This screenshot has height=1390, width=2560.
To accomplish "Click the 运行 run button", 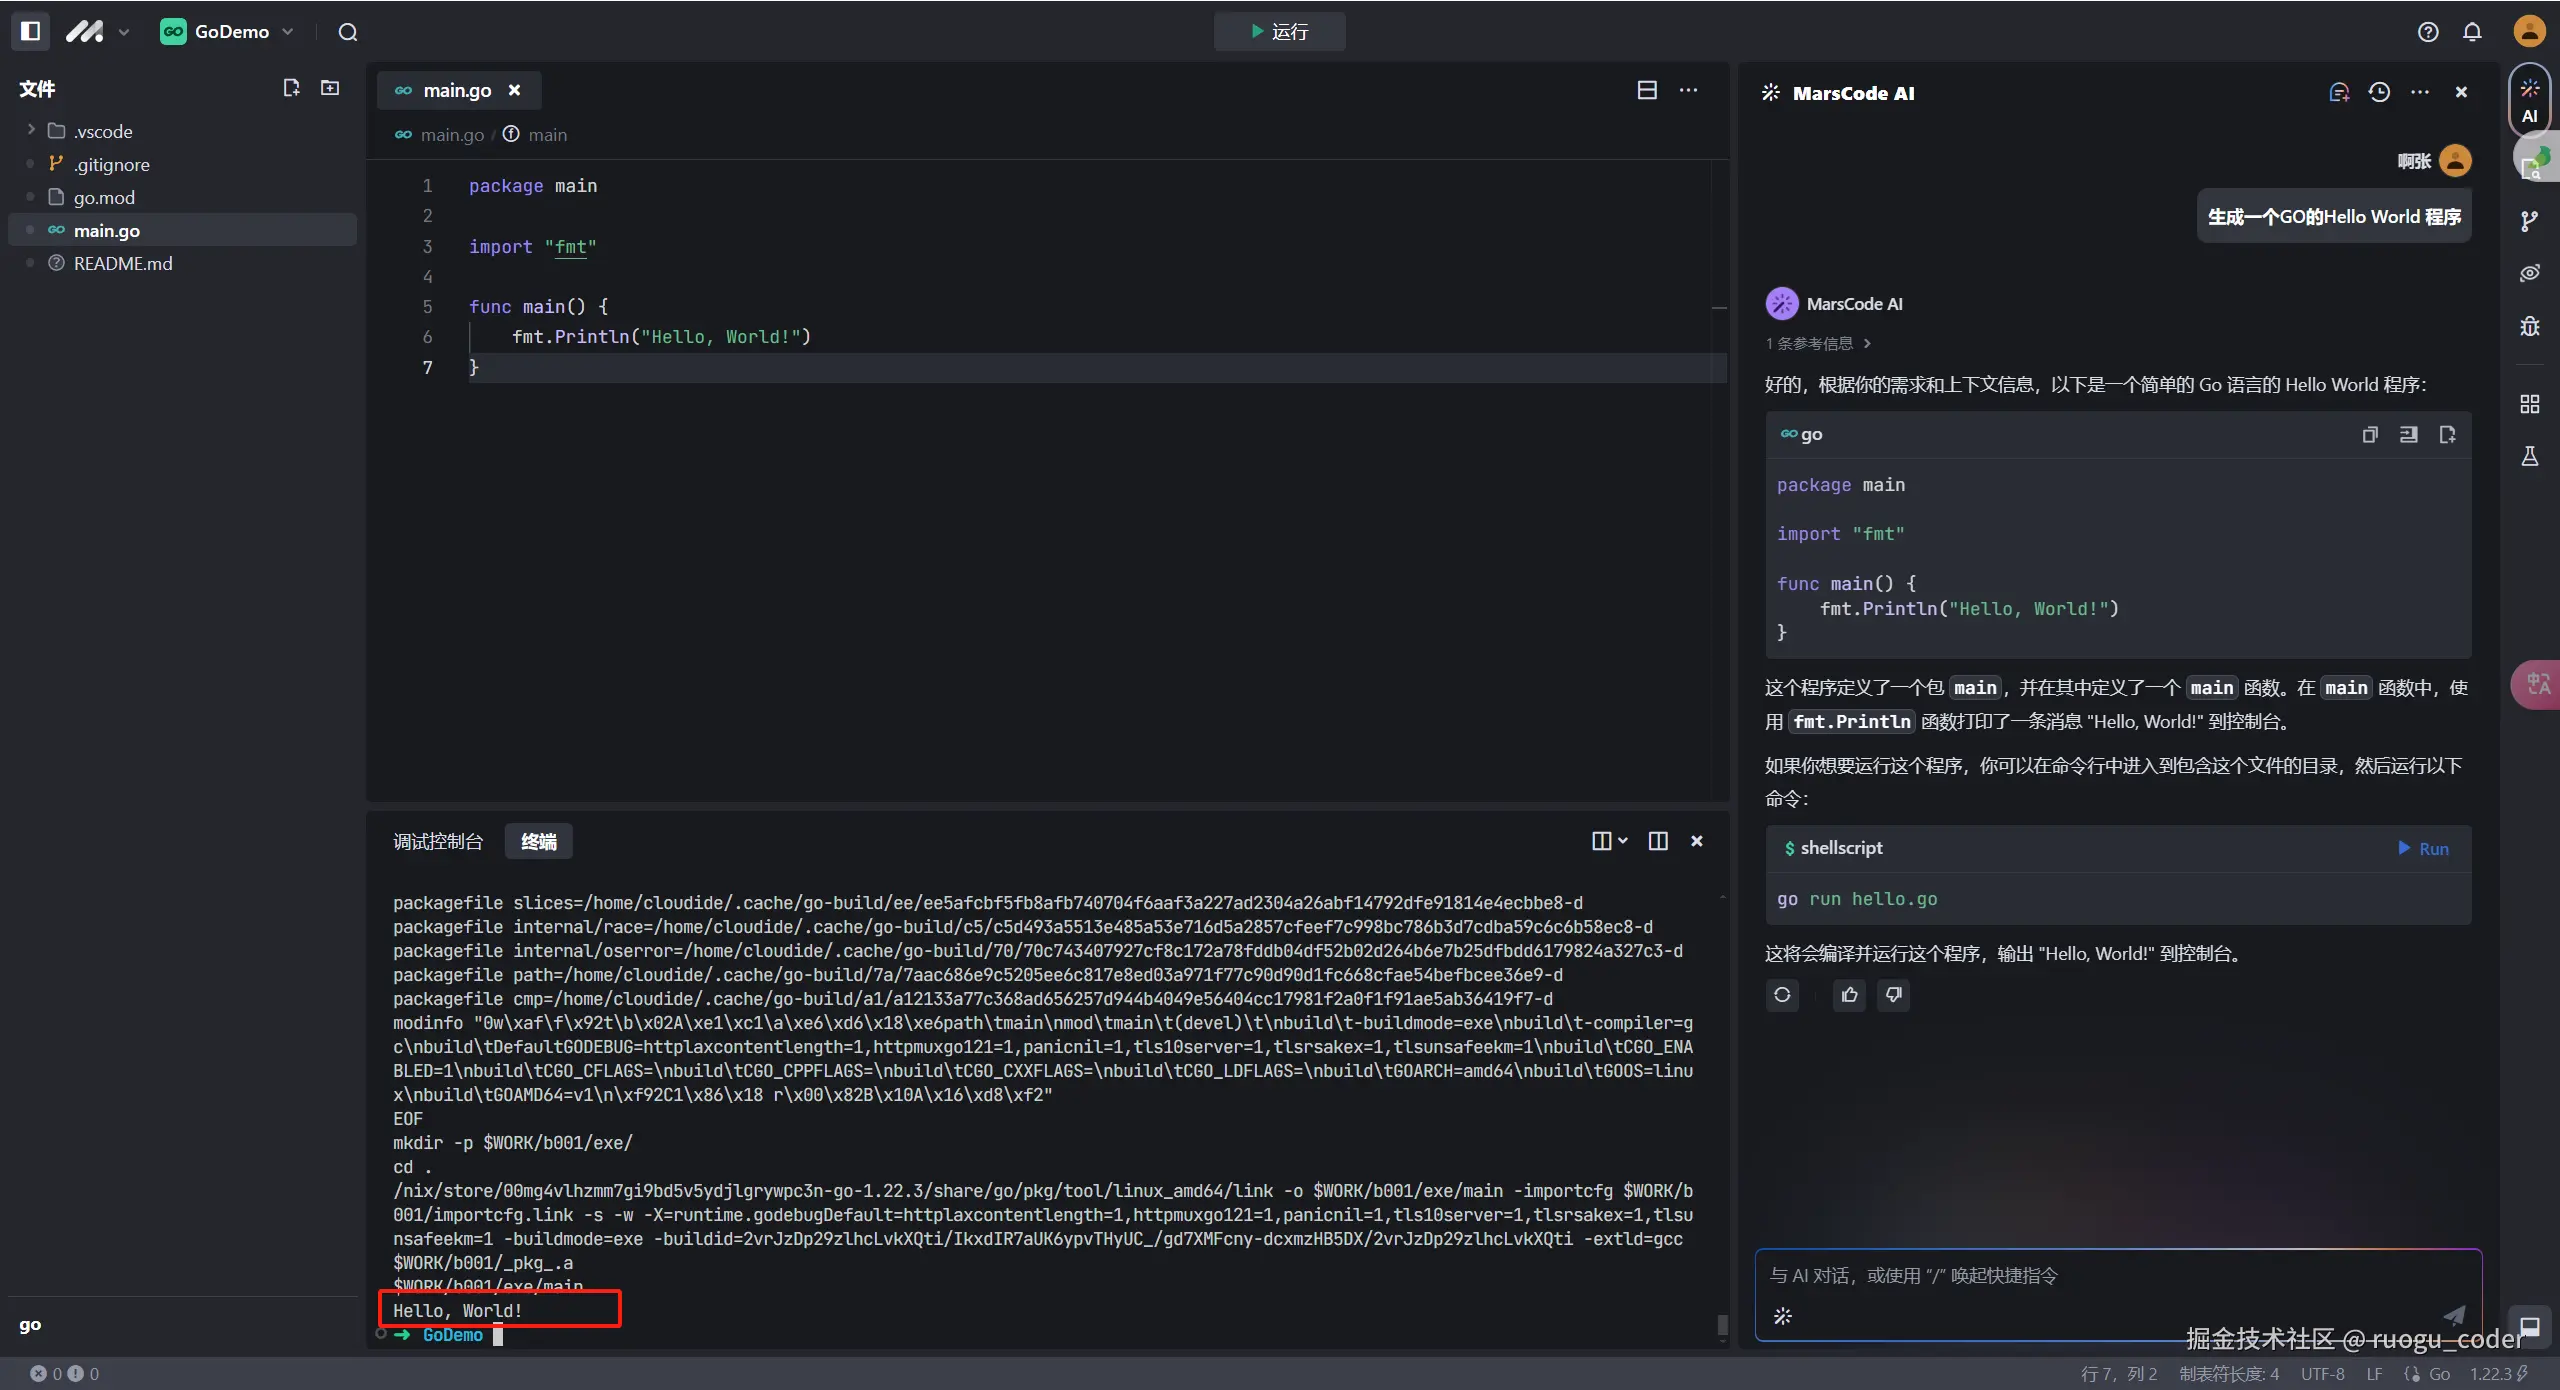I will coord(1279,31).
